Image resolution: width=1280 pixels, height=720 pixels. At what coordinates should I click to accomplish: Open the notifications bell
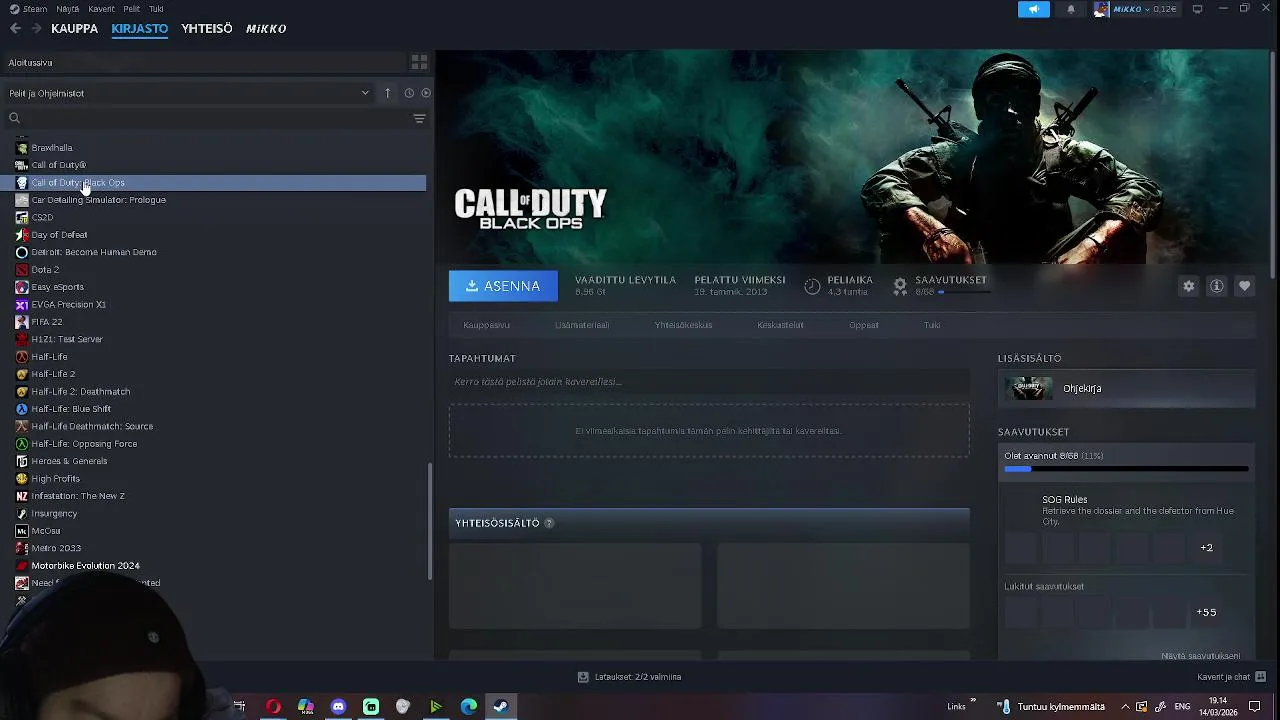pyautogui.click(x=1071, y=9)
